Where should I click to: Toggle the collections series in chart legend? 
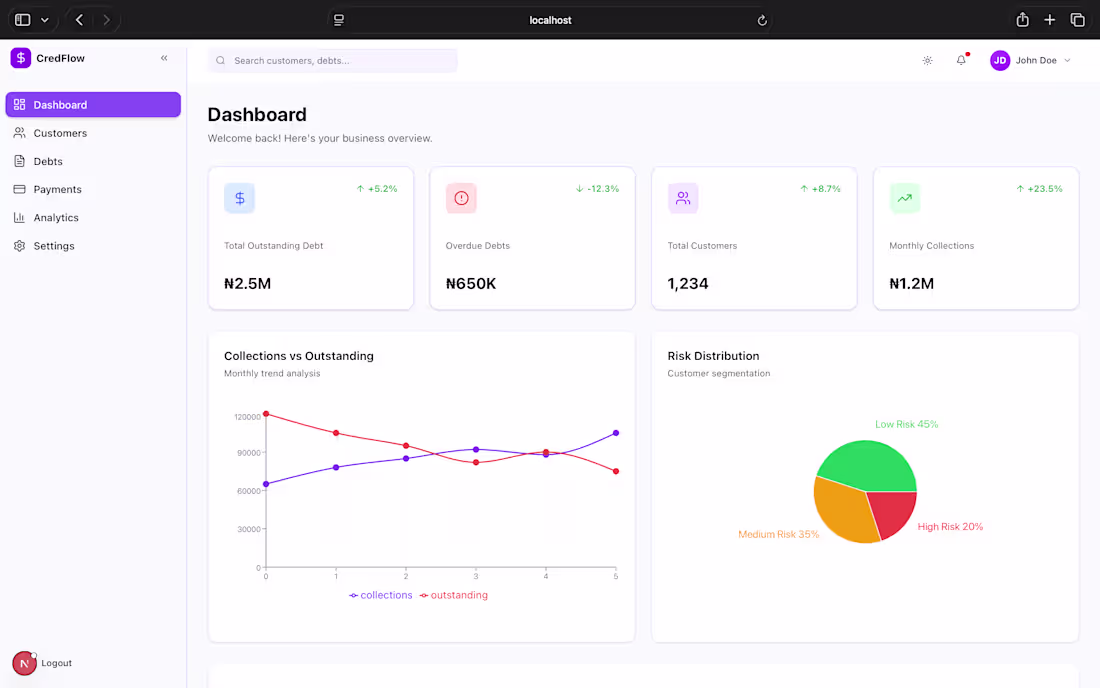(381, 595)
